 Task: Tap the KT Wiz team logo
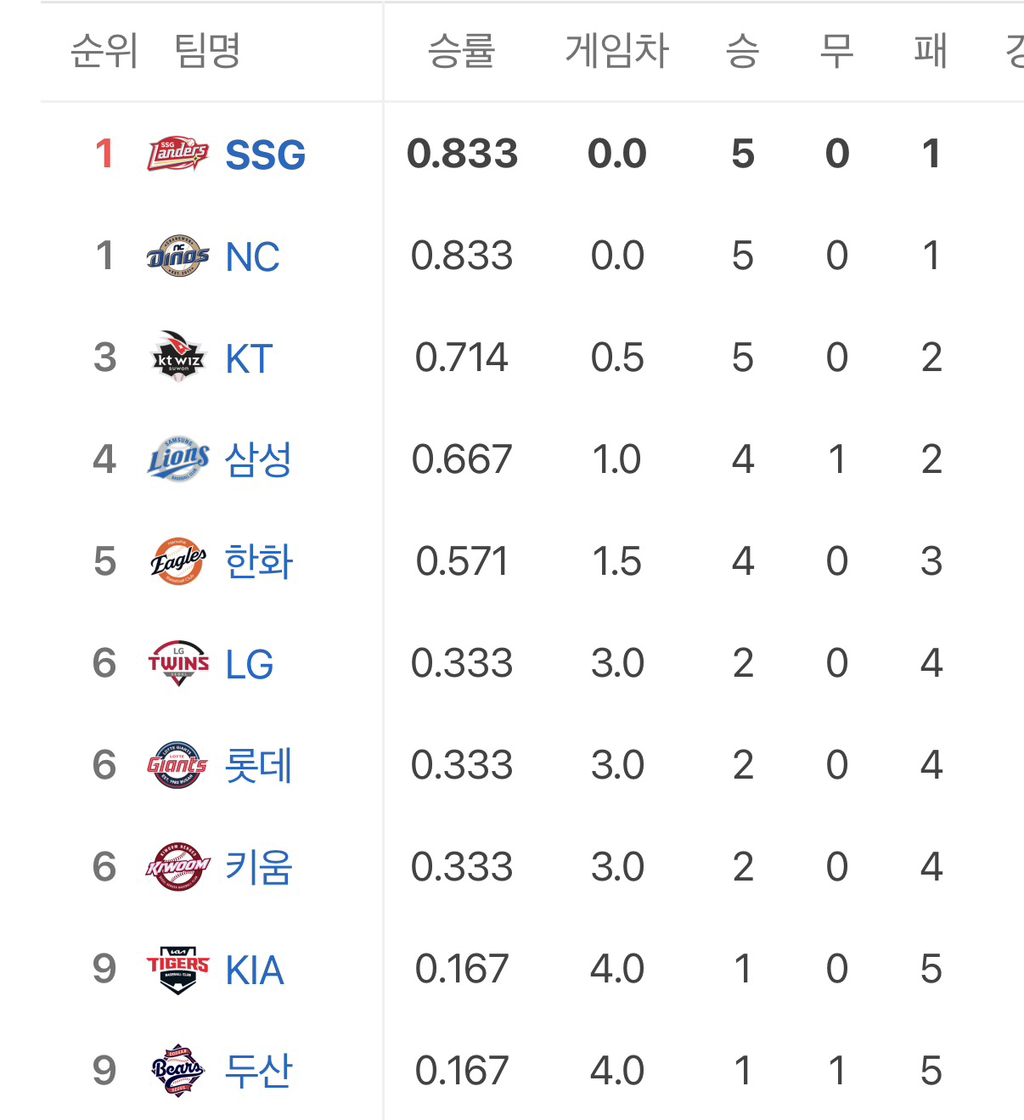[178, 358]
